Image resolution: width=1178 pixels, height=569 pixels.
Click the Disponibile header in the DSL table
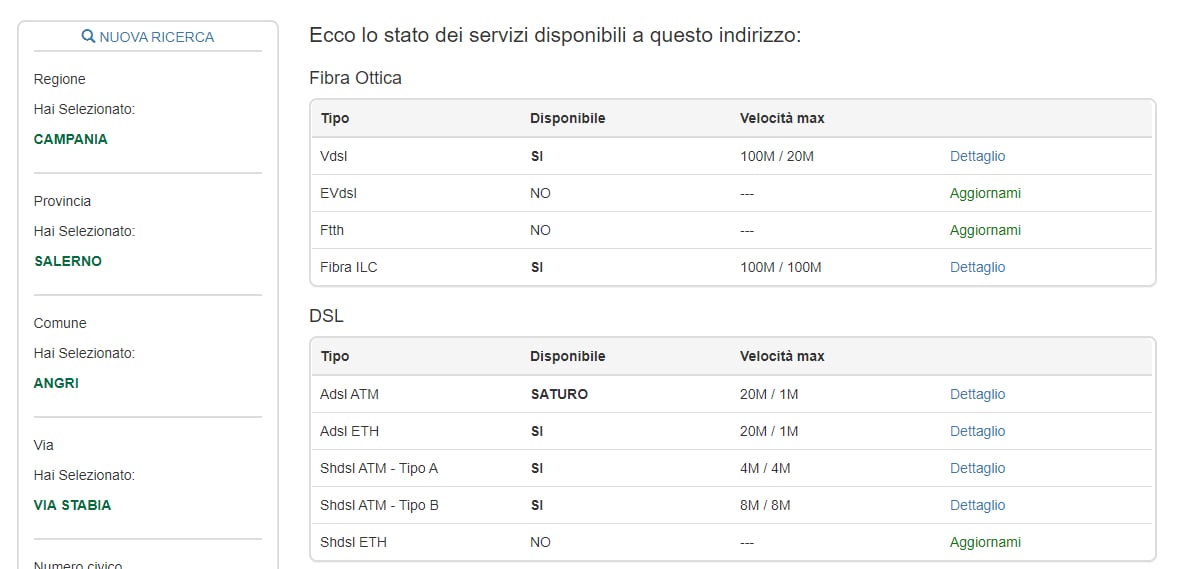pos(567,356)
